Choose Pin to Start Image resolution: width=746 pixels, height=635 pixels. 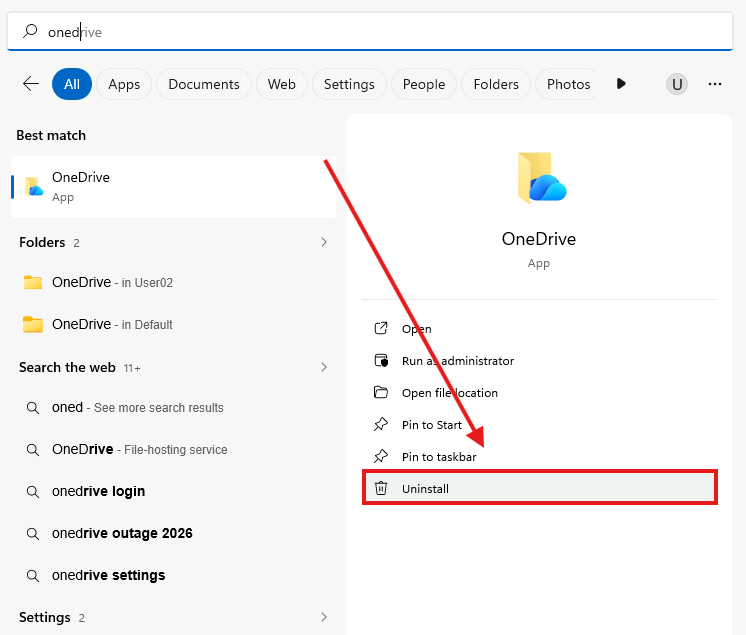coord(539,425)
